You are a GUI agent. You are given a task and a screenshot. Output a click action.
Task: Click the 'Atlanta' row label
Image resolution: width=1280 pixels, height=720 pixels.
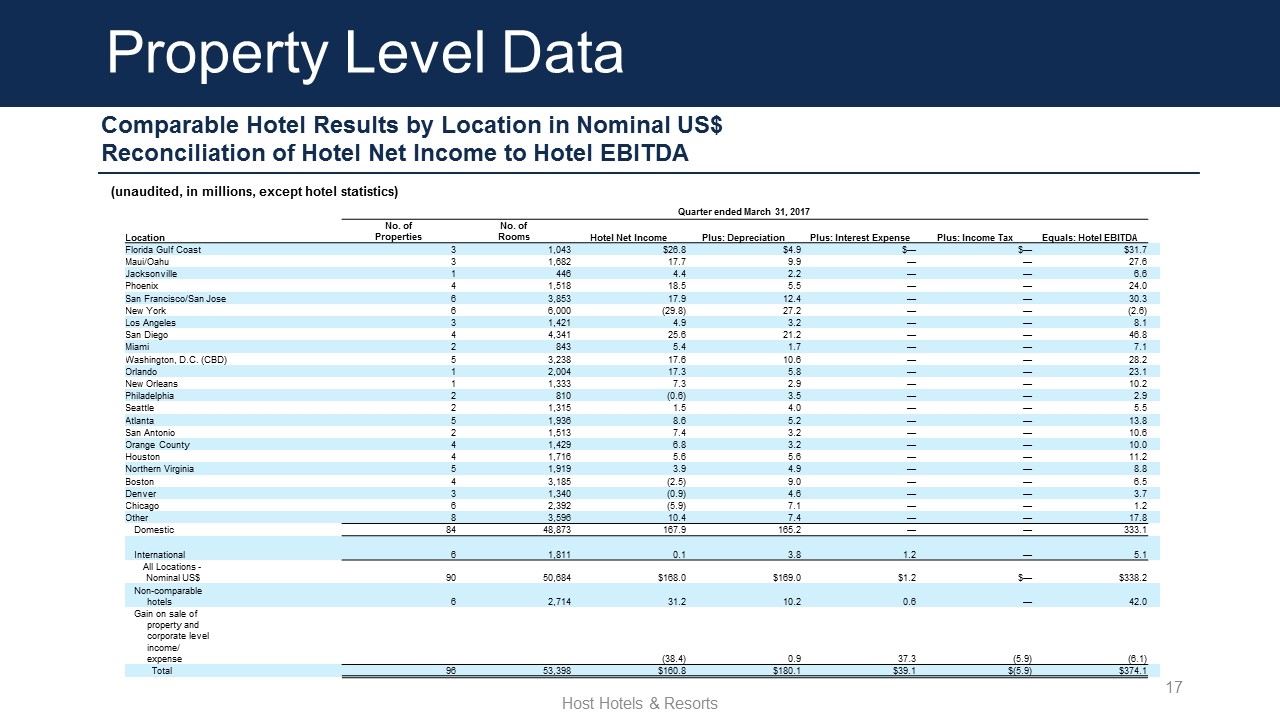[x=139, y=421]
